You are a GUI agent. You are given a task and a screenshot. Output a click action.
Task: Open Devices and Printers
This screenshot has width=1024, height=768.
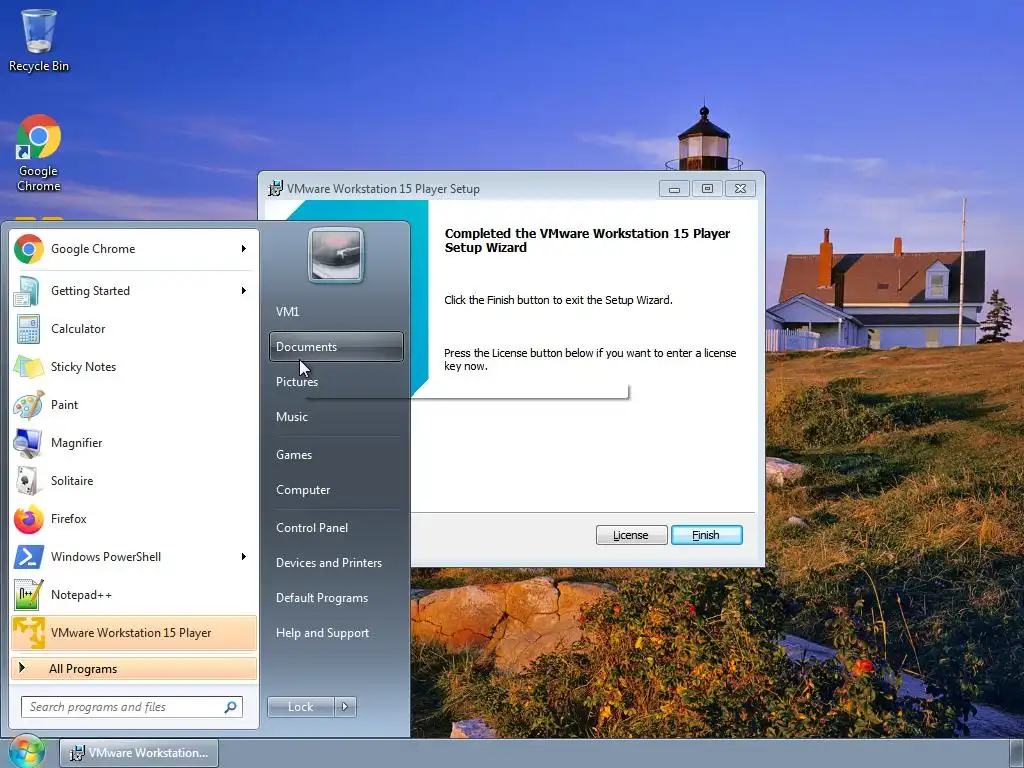pos(336,563)
